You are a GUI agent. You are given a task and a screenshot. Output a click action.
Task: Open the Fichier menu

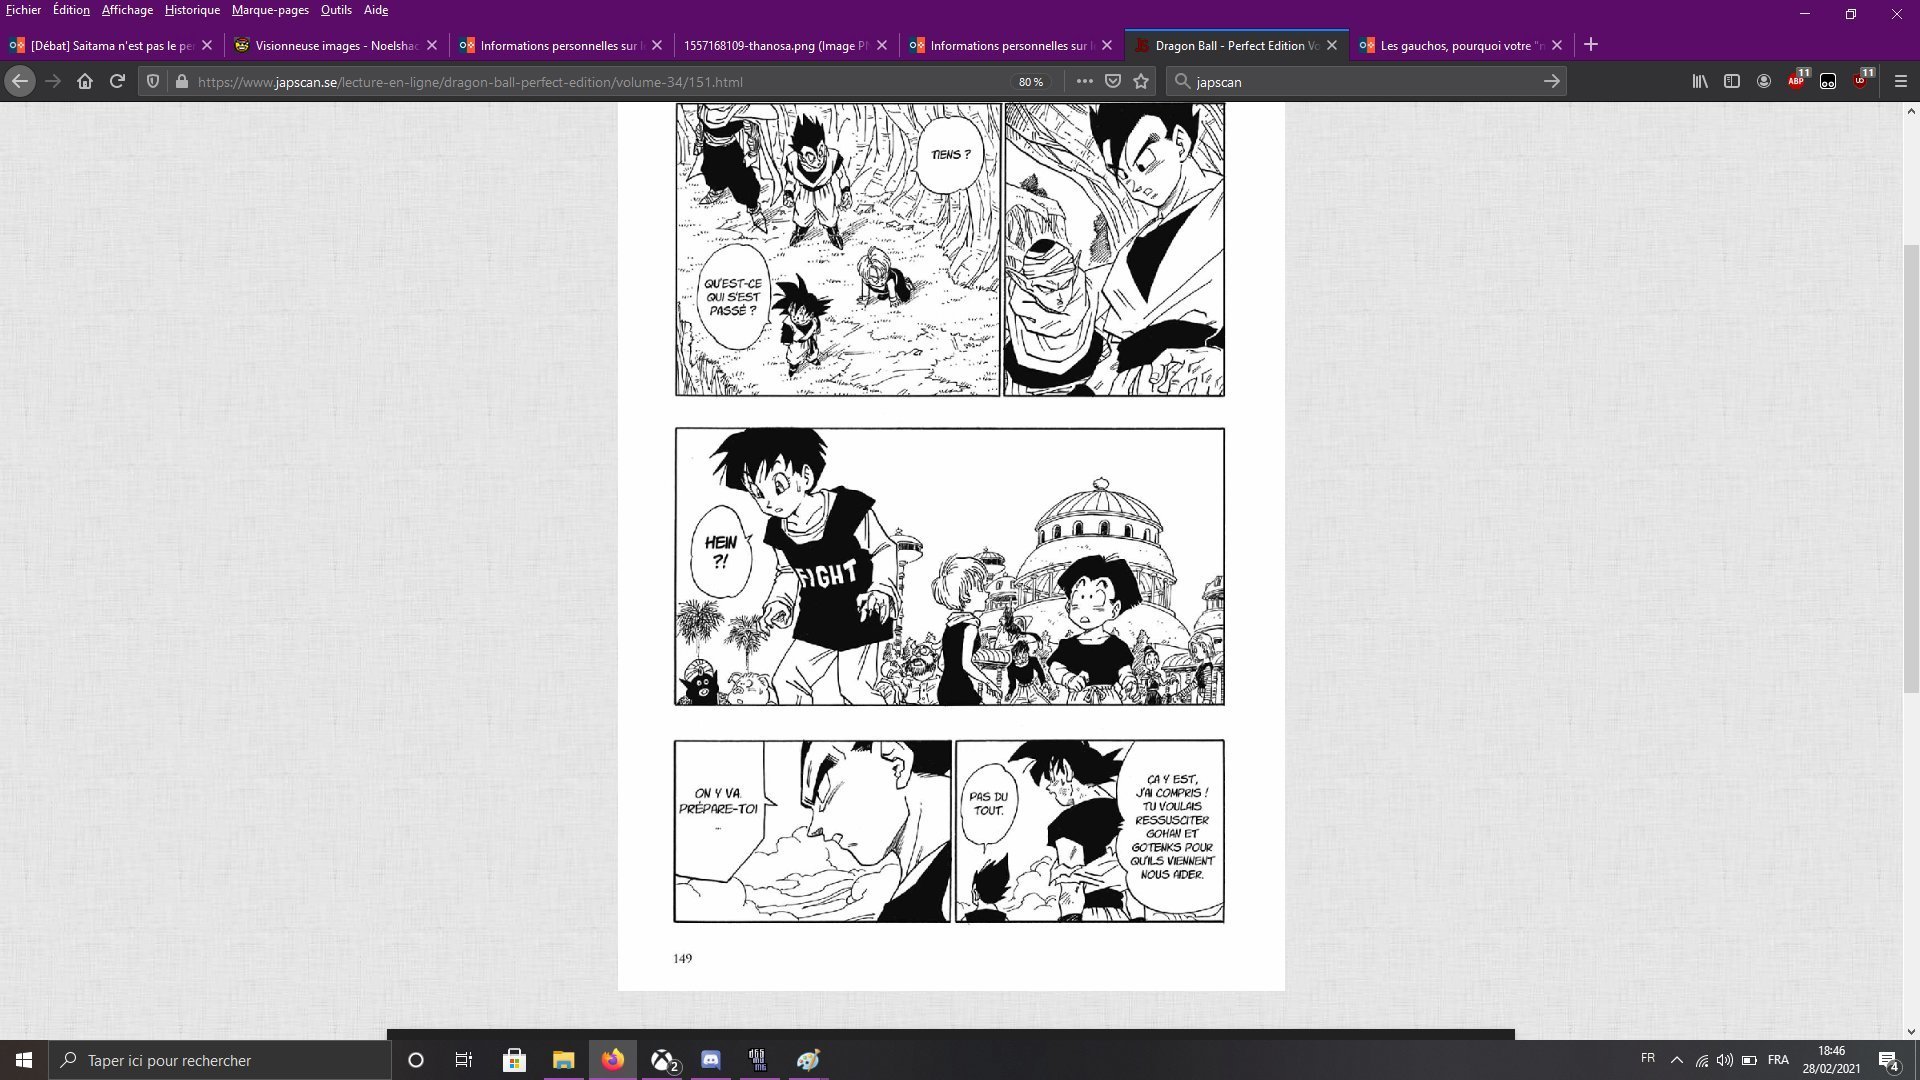(x=24, y=10)
